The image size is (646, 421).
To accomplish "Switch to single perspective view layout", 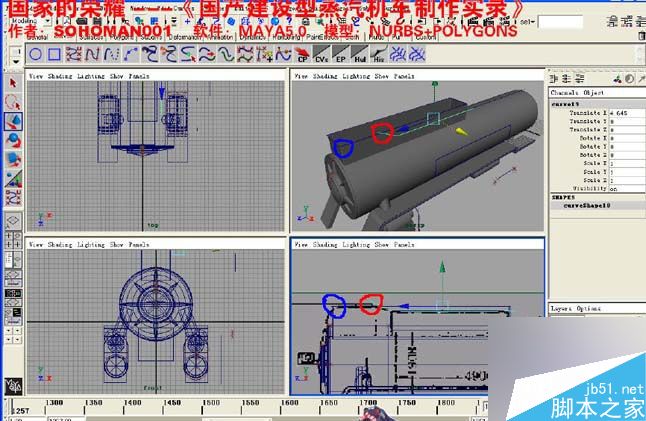I will pyautogui.click(x=13, y=221).
